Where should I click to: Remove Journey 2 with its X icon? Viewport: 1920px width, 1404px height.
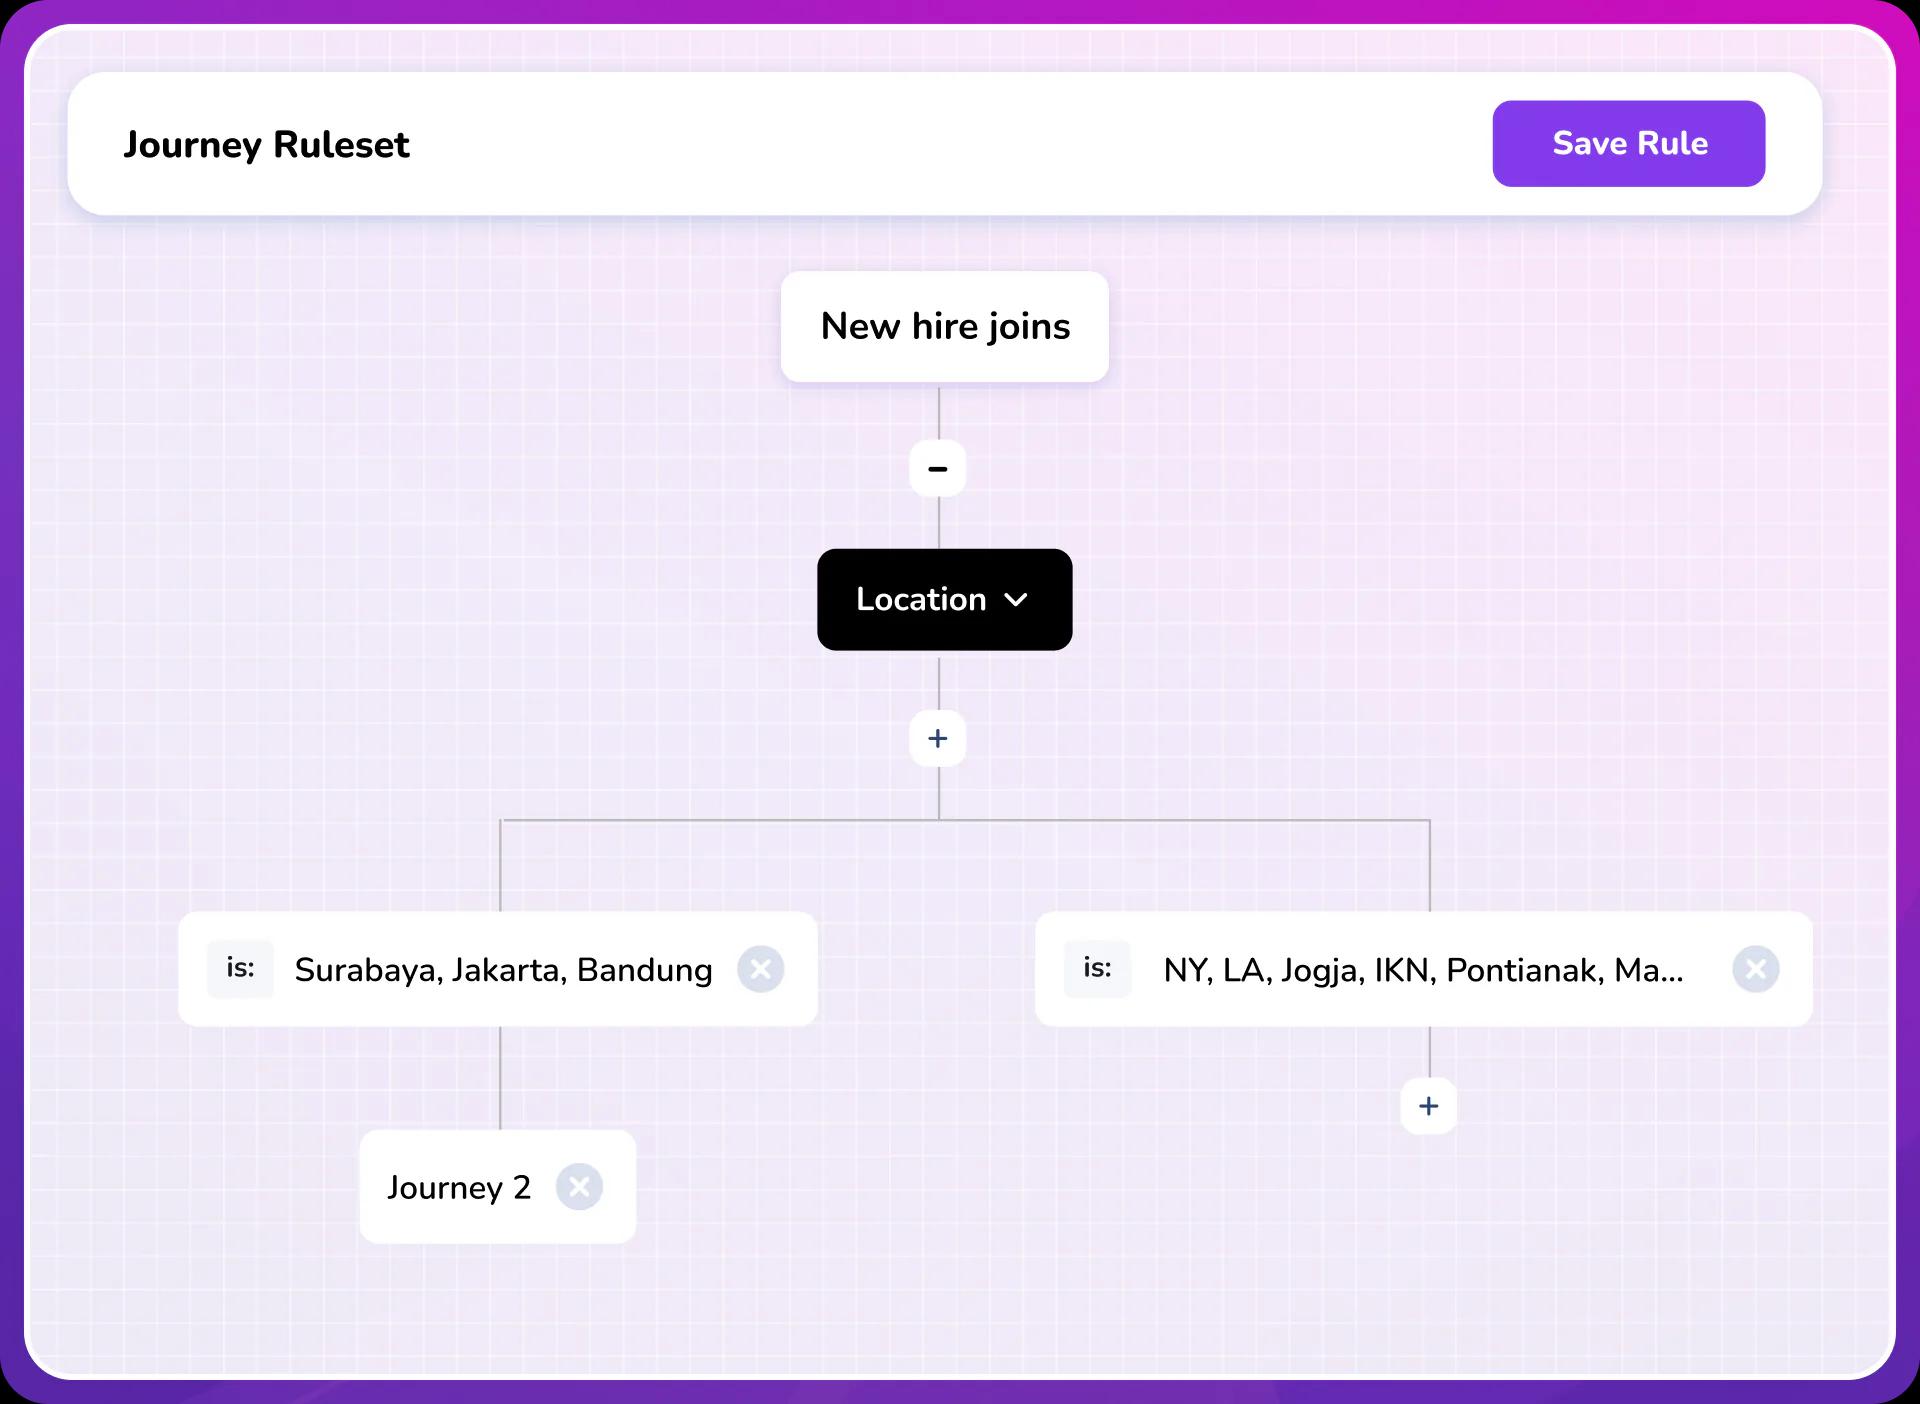pos(579,1186)
